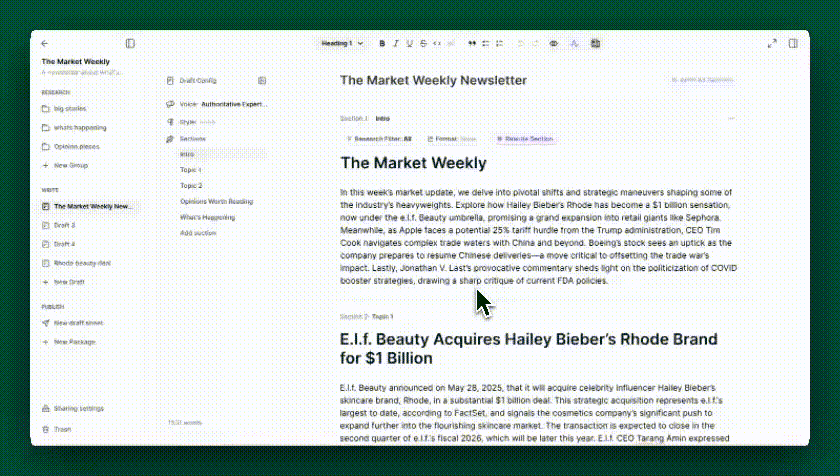Image resolution: width=840 pixels, height=476 pixels.
Task: Open the whats happening research folder
Action: (x=80, y=127)
